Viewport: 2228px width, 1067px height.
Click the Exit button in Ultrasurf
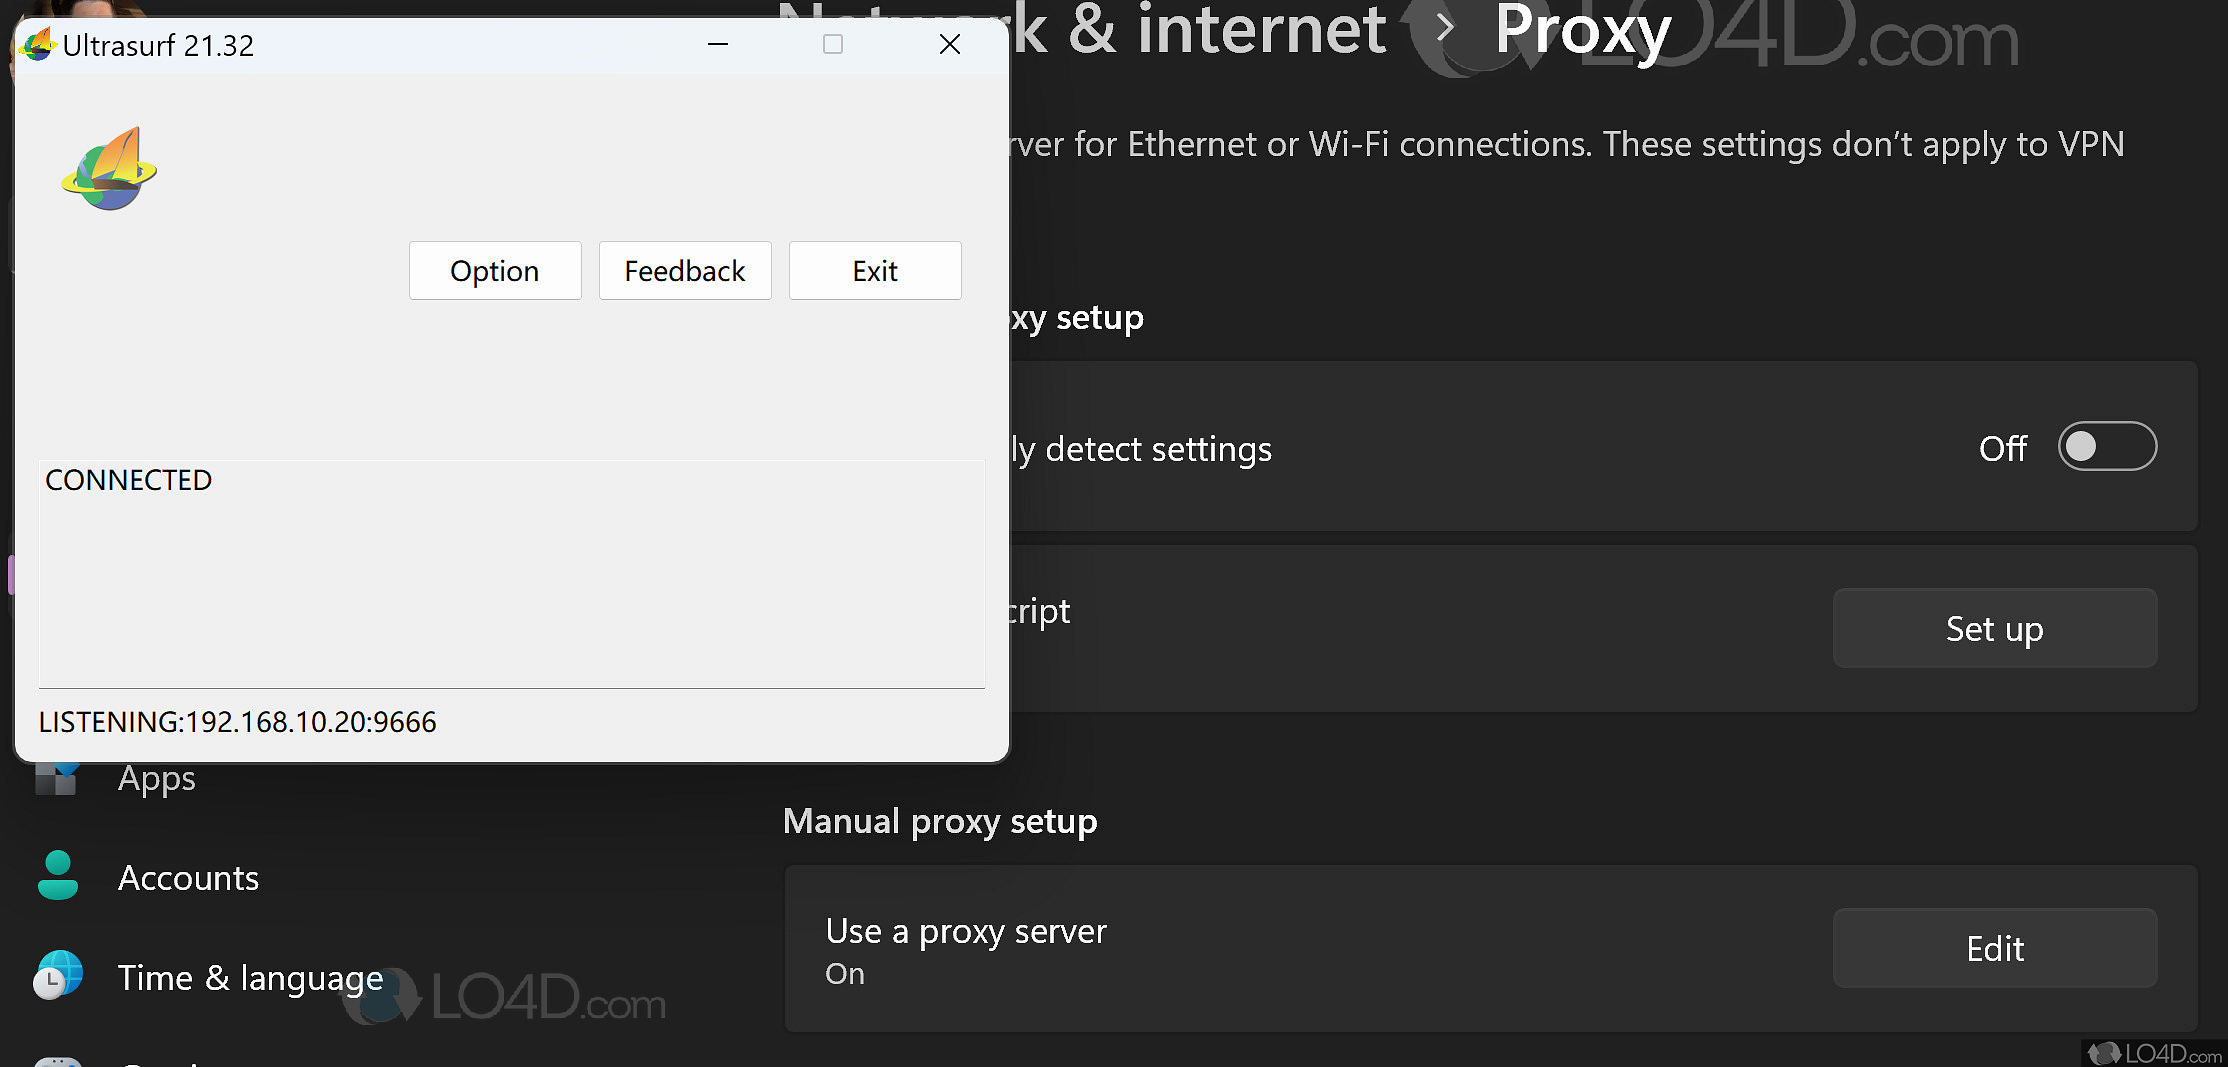[x=875, y=271]
